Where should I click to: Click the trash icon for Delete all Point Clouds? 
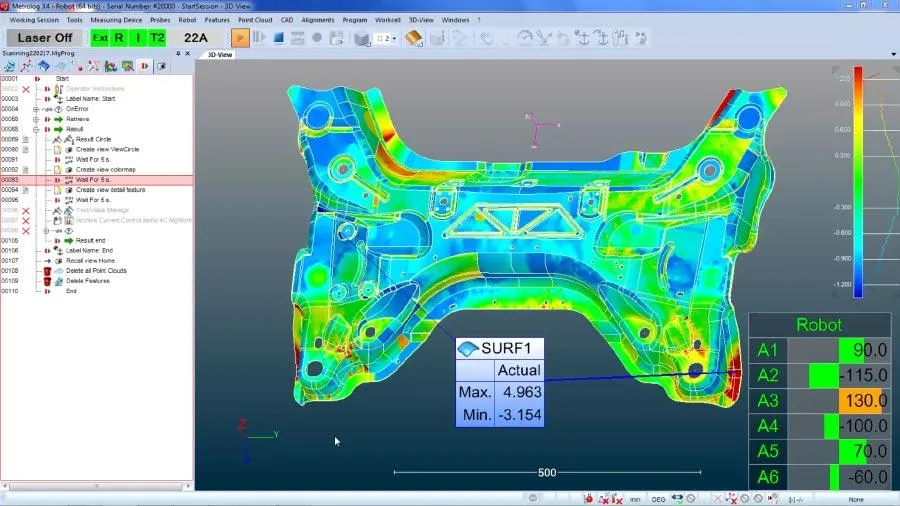pos(47,271)
